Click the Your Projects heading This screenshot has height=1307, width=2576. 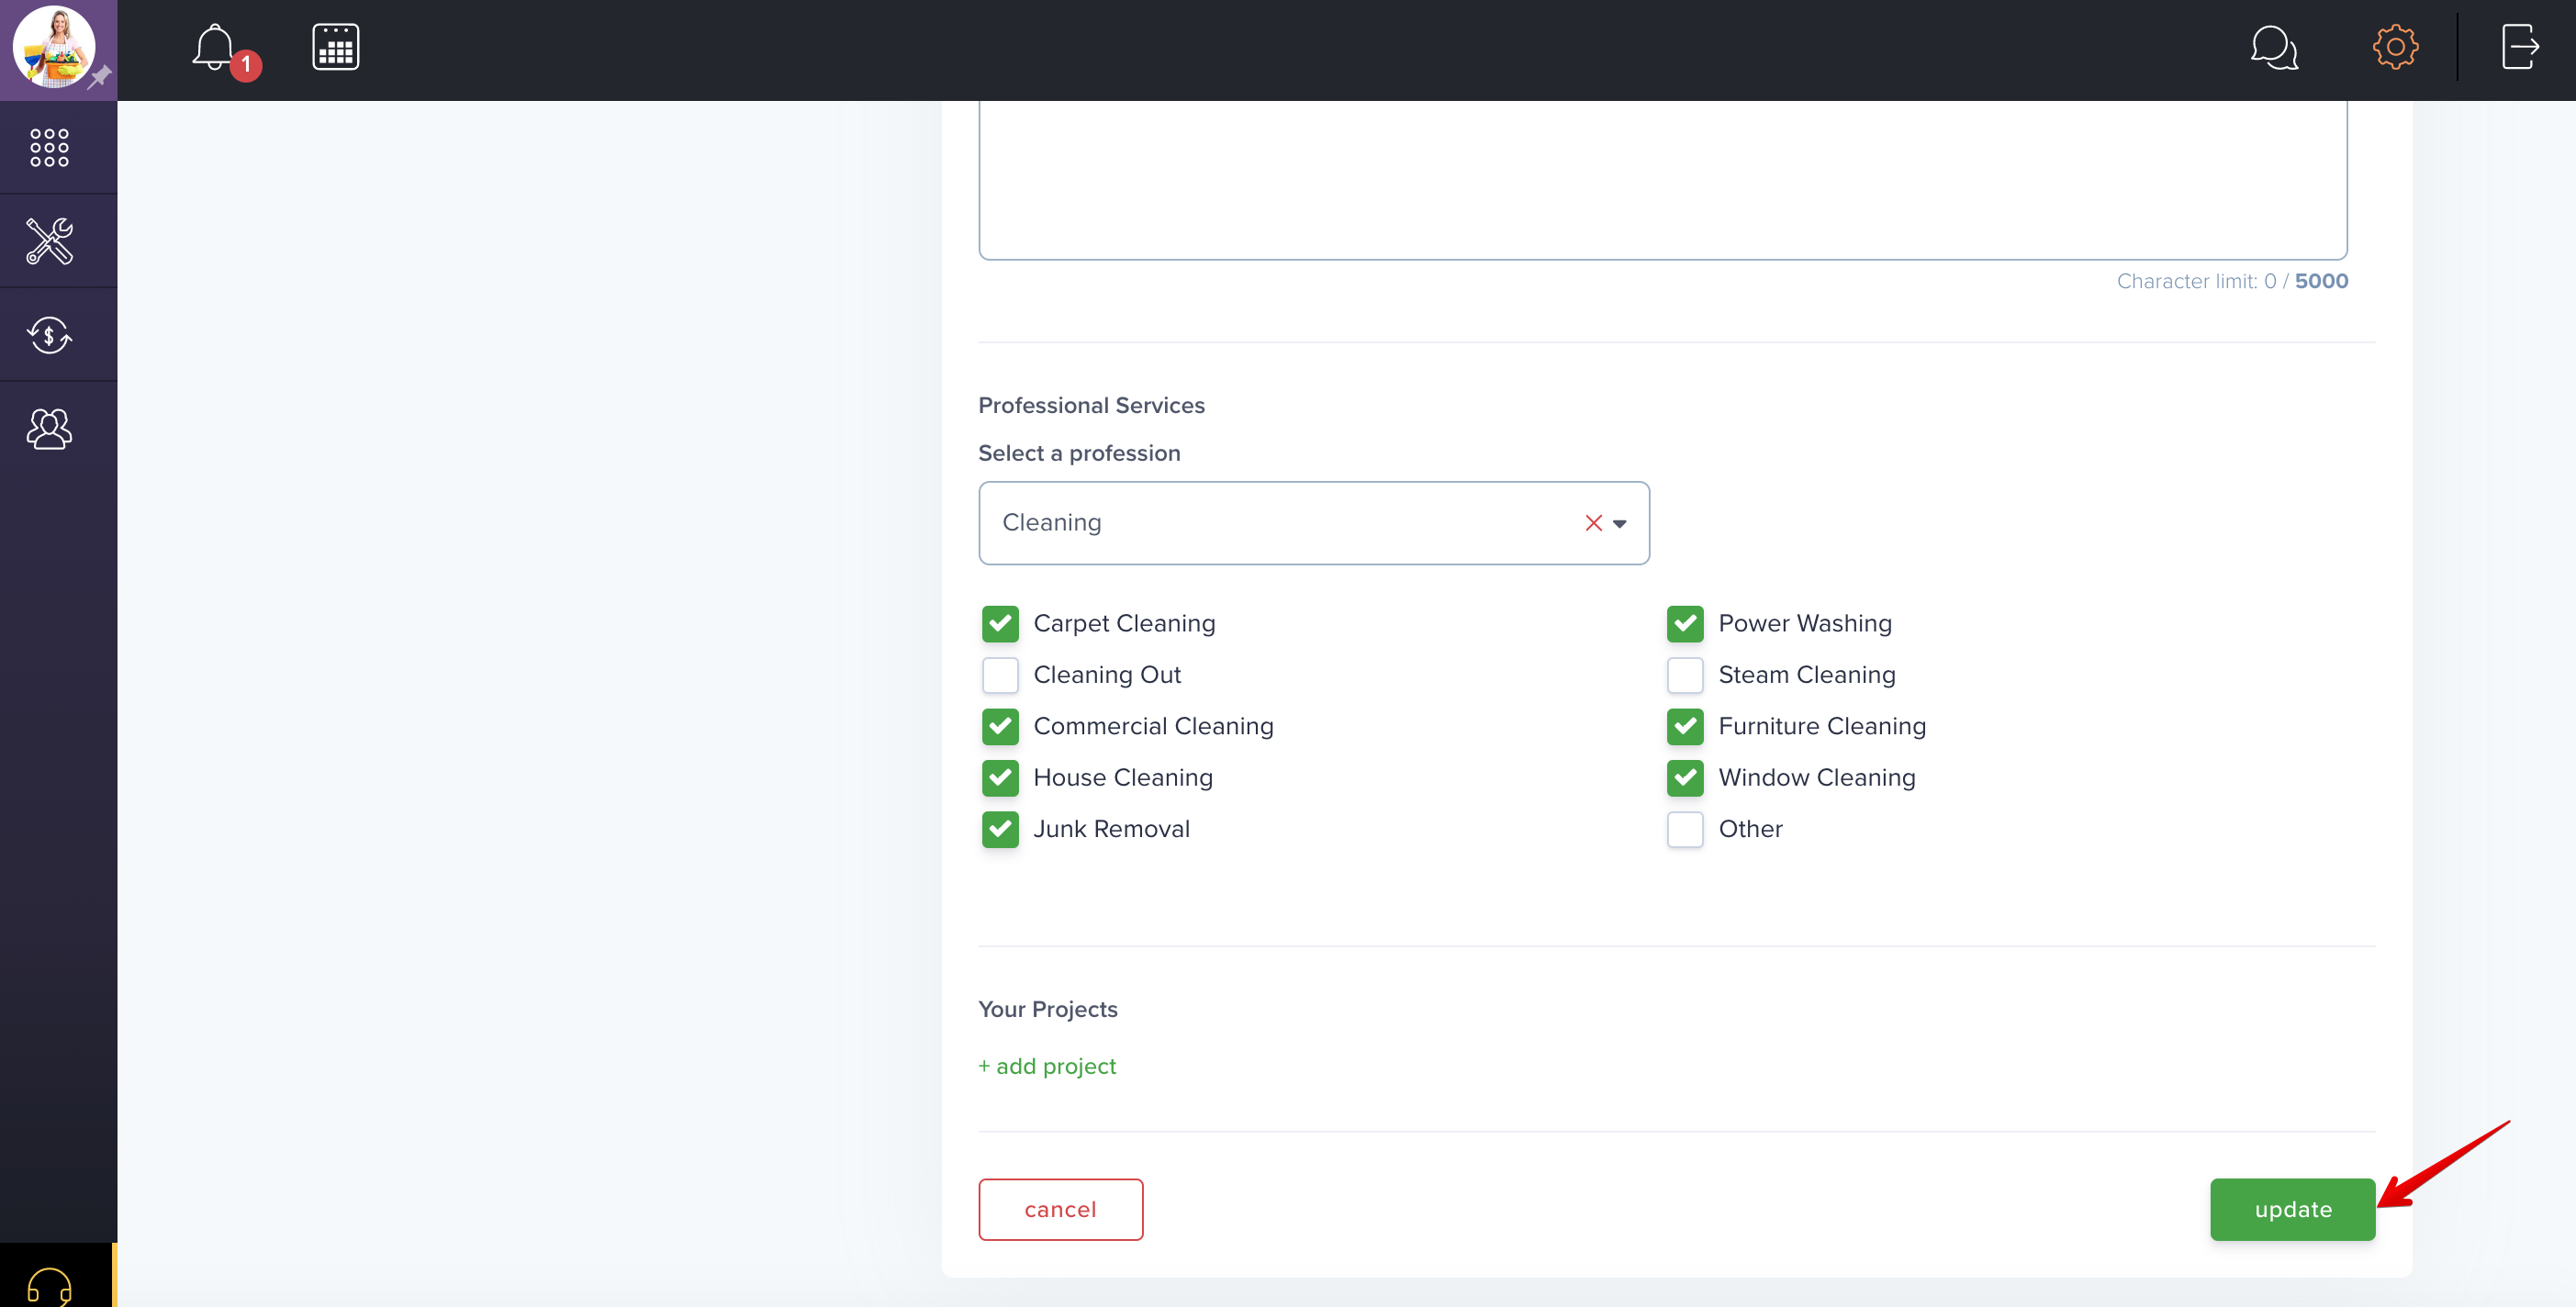[1047, 1009]
